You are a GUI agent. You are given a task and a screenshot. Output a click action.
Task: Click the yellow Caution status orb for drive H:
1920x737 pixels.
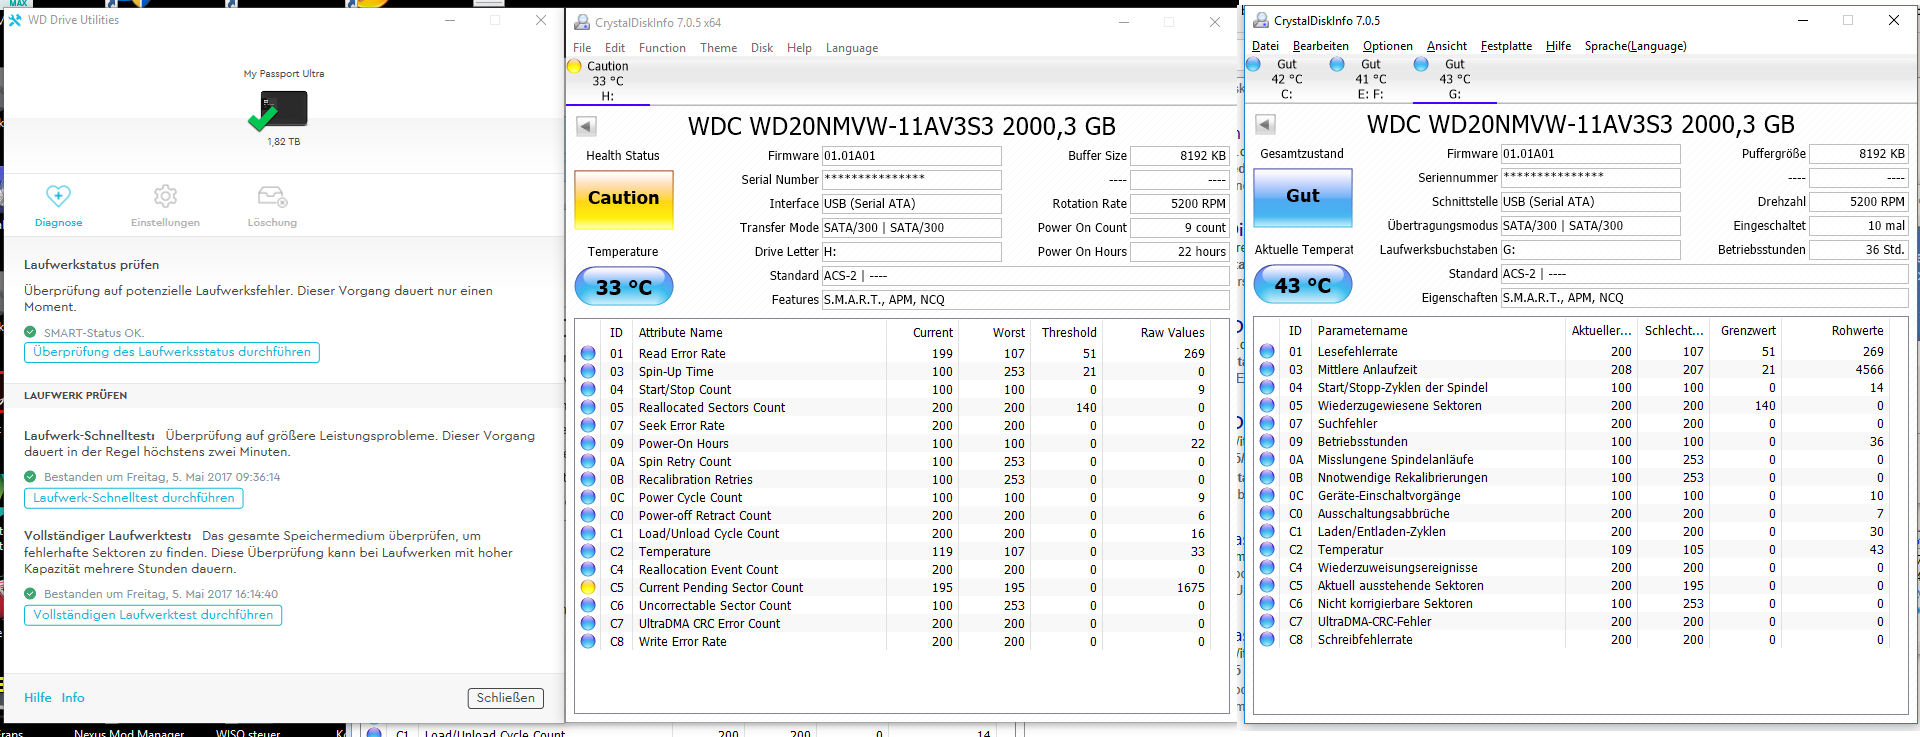click(x=574, y=67)
